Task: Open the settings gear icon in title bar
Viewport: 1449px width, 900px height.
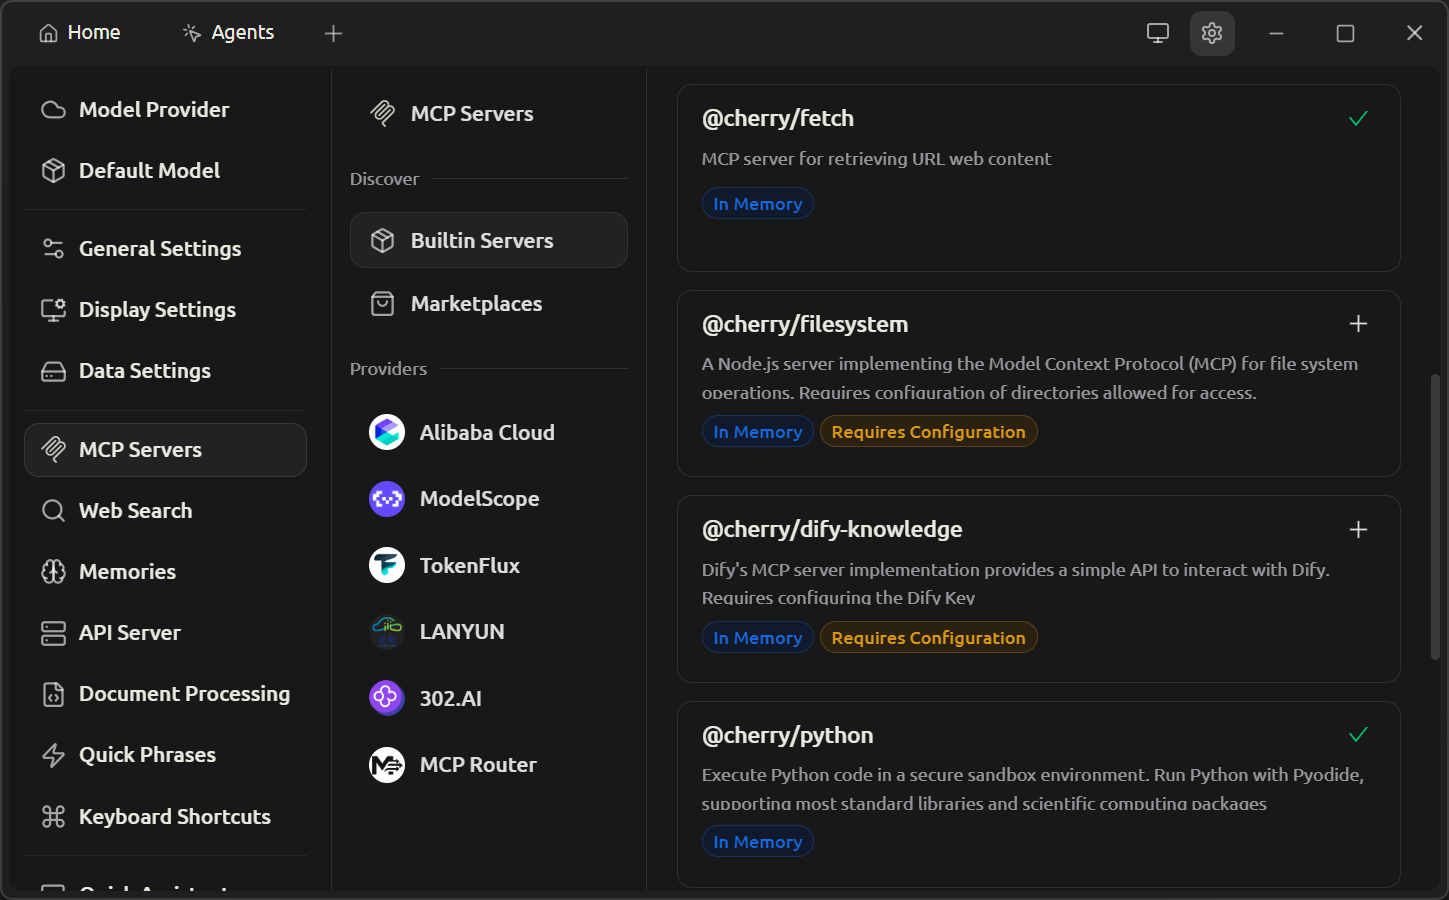Action: tap(1212, 33)
